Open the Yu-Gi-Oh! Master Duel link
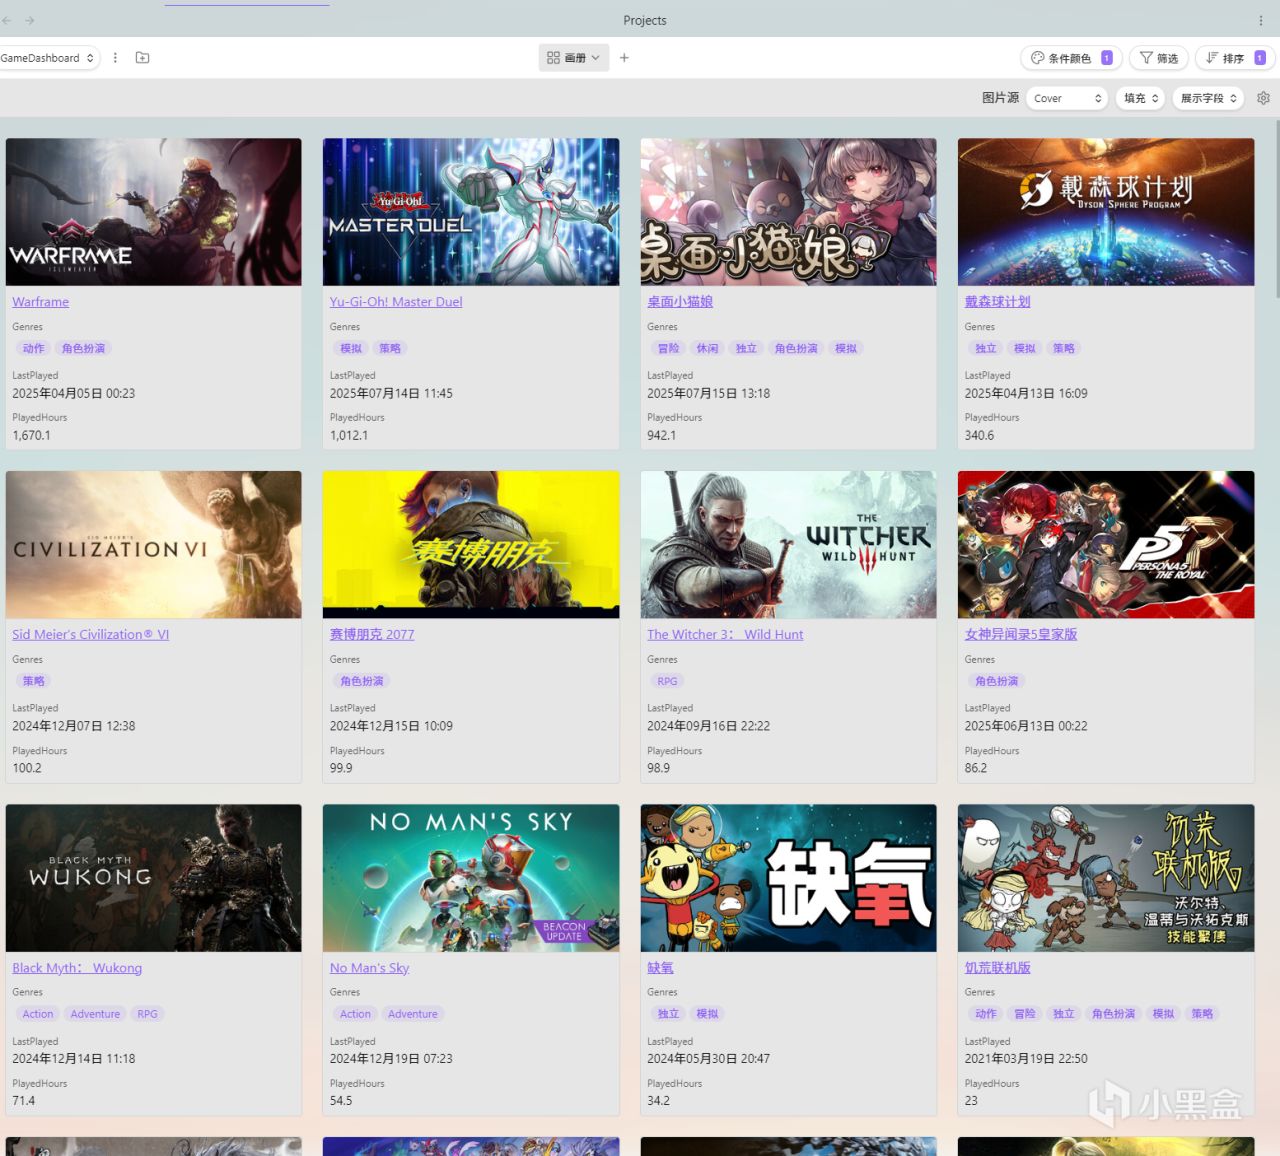The image size is (1280, 1156). pyautogui.click(x=396, y=302)
